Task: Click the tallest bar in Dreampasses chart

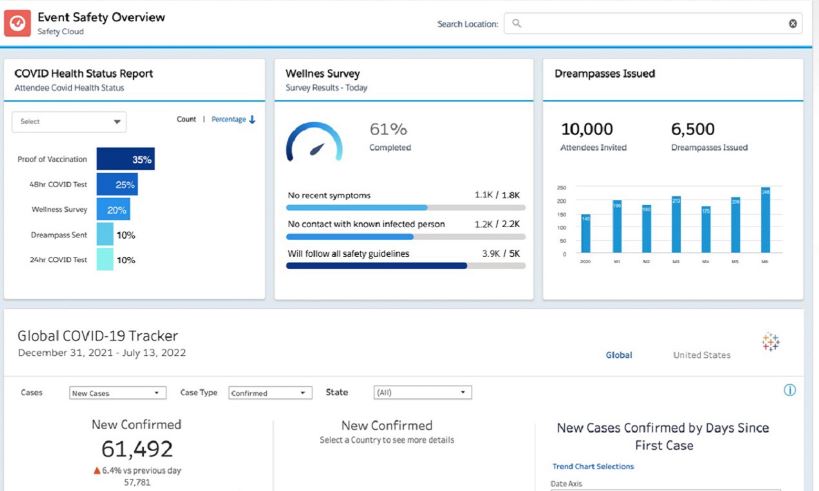Action: (x=765, y=220)
